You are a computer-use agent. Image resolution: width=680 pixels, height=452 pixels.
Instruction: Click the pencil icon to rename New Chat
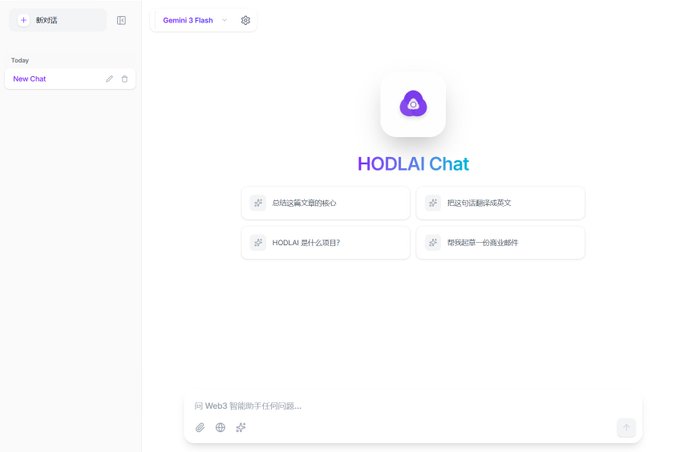[109, 79]
